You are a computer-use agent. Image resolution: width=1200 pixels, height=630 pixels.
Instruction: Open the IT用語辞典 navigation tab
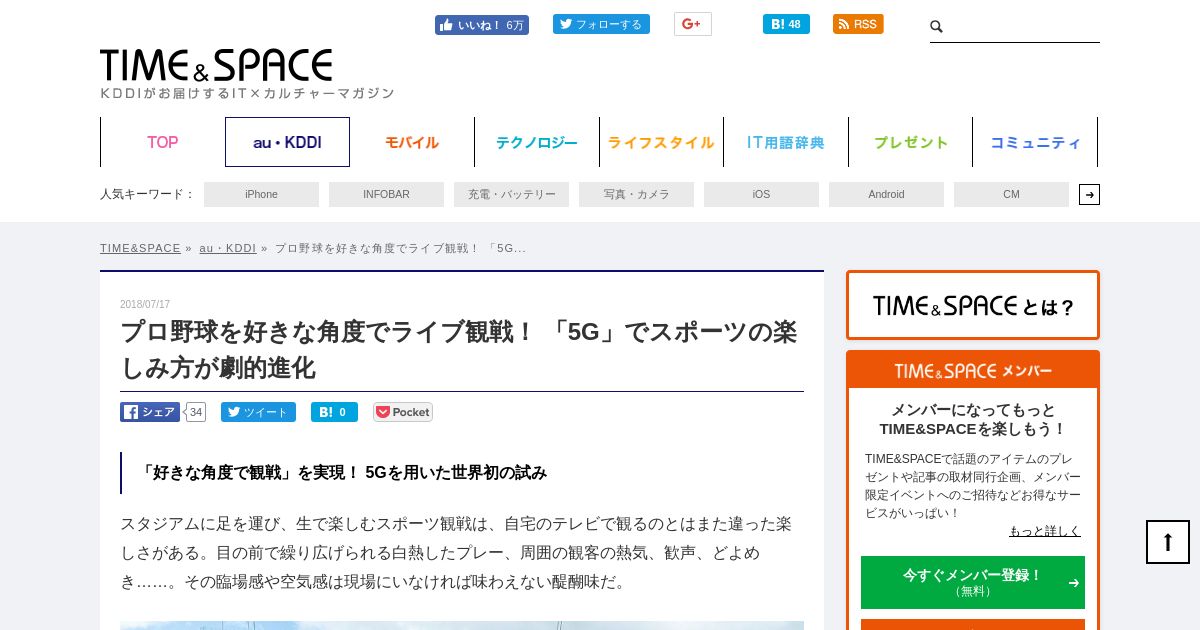(786, 142)
